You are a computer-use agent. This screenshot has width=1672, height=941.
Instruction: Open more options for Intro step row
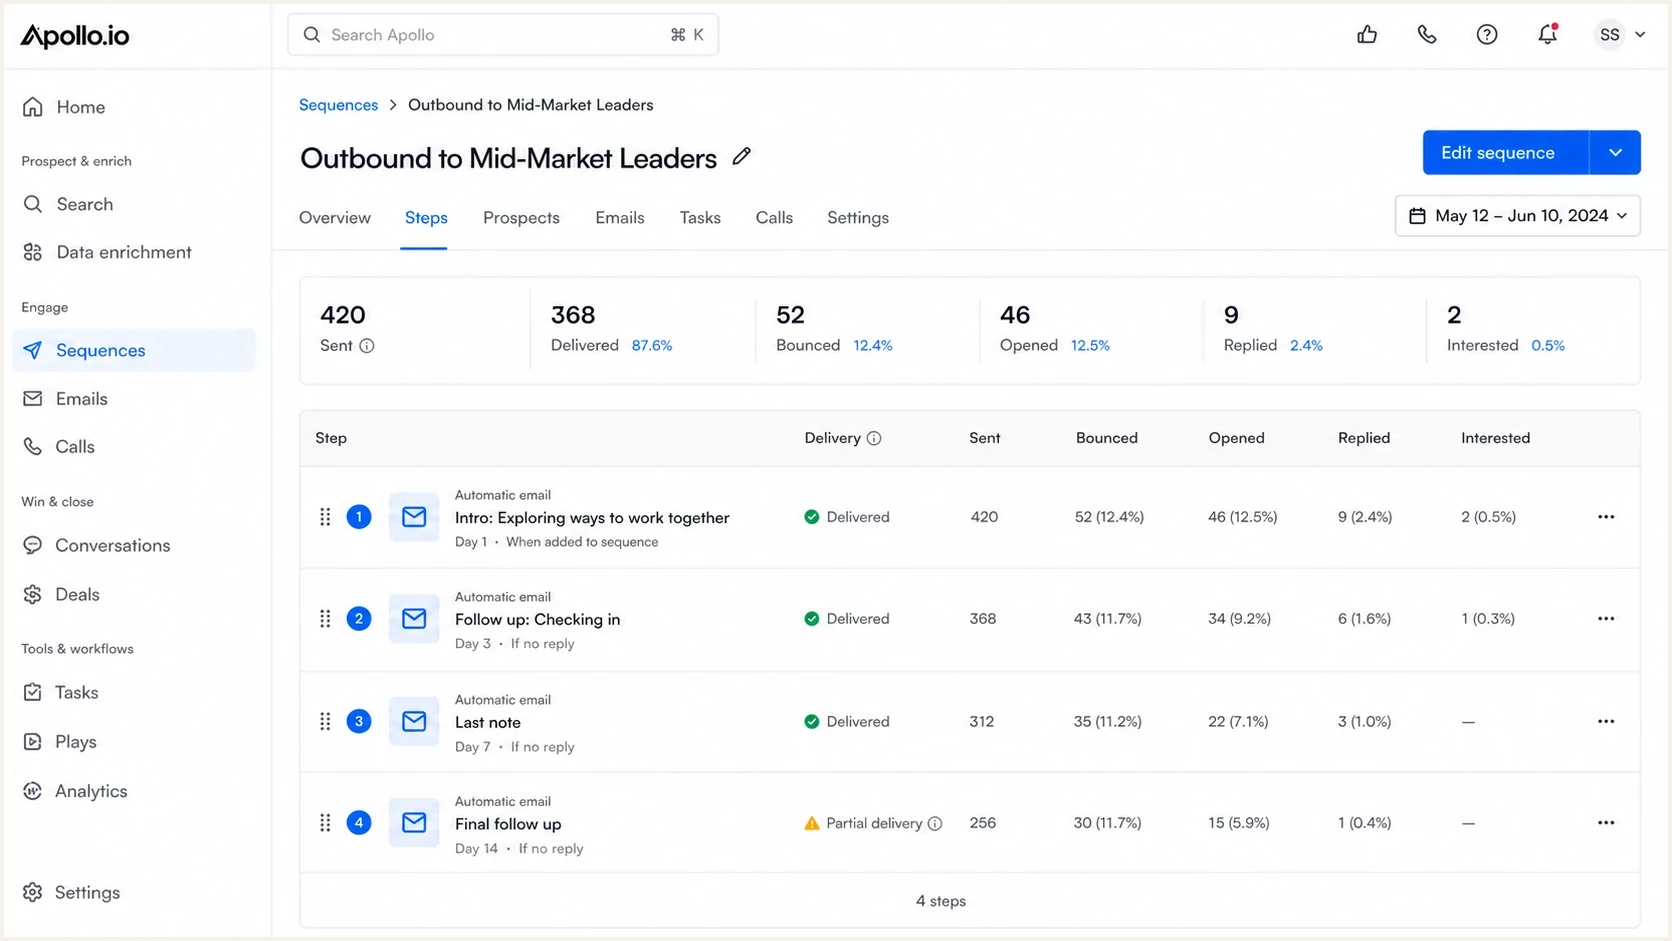pos(1606,517)
